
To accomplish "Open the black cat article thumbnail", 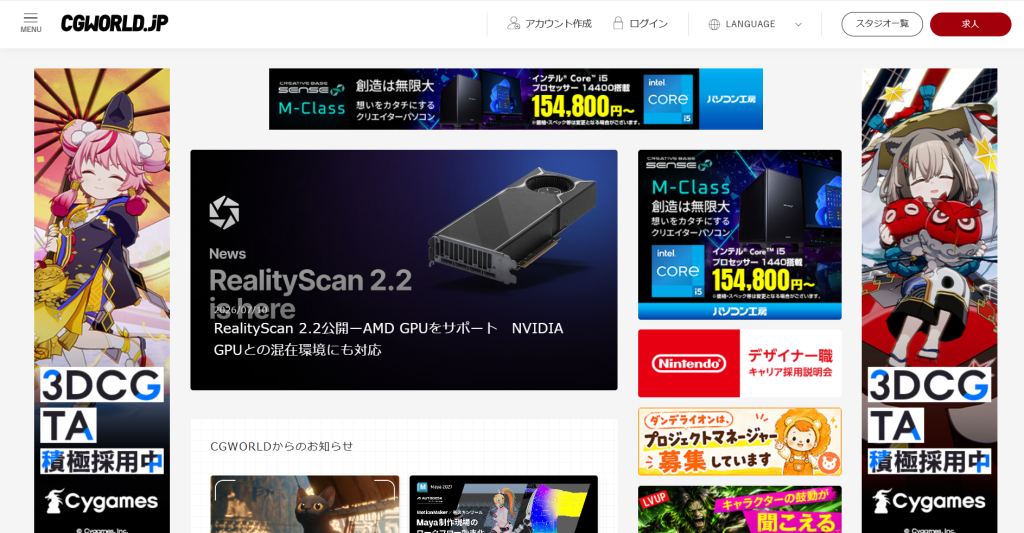I will tap(305, 504).
